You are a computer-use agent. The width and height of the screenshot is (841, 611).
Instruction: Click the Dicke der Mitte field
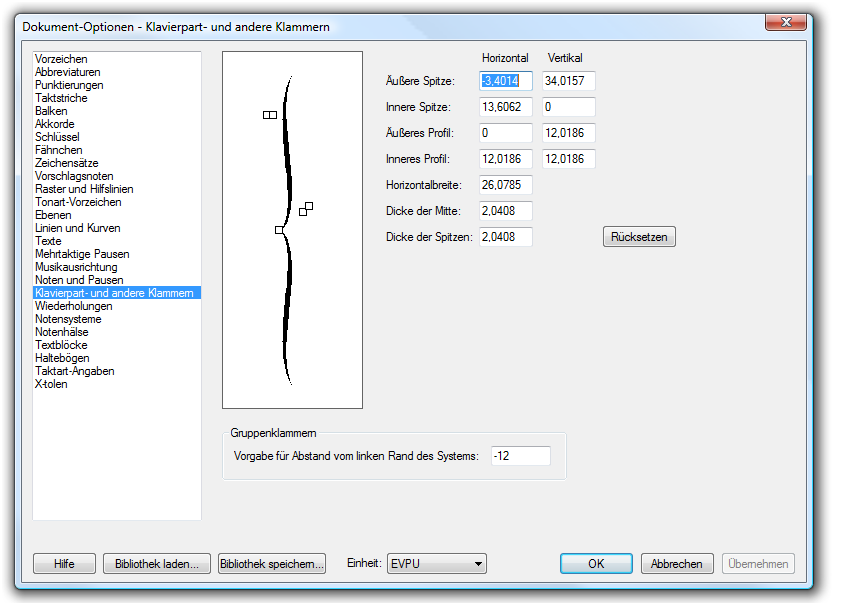coord(505,211)
